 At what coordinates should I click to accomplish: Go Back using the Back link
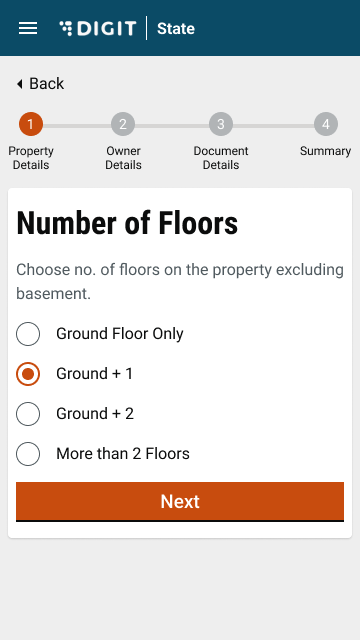point(40,84)
